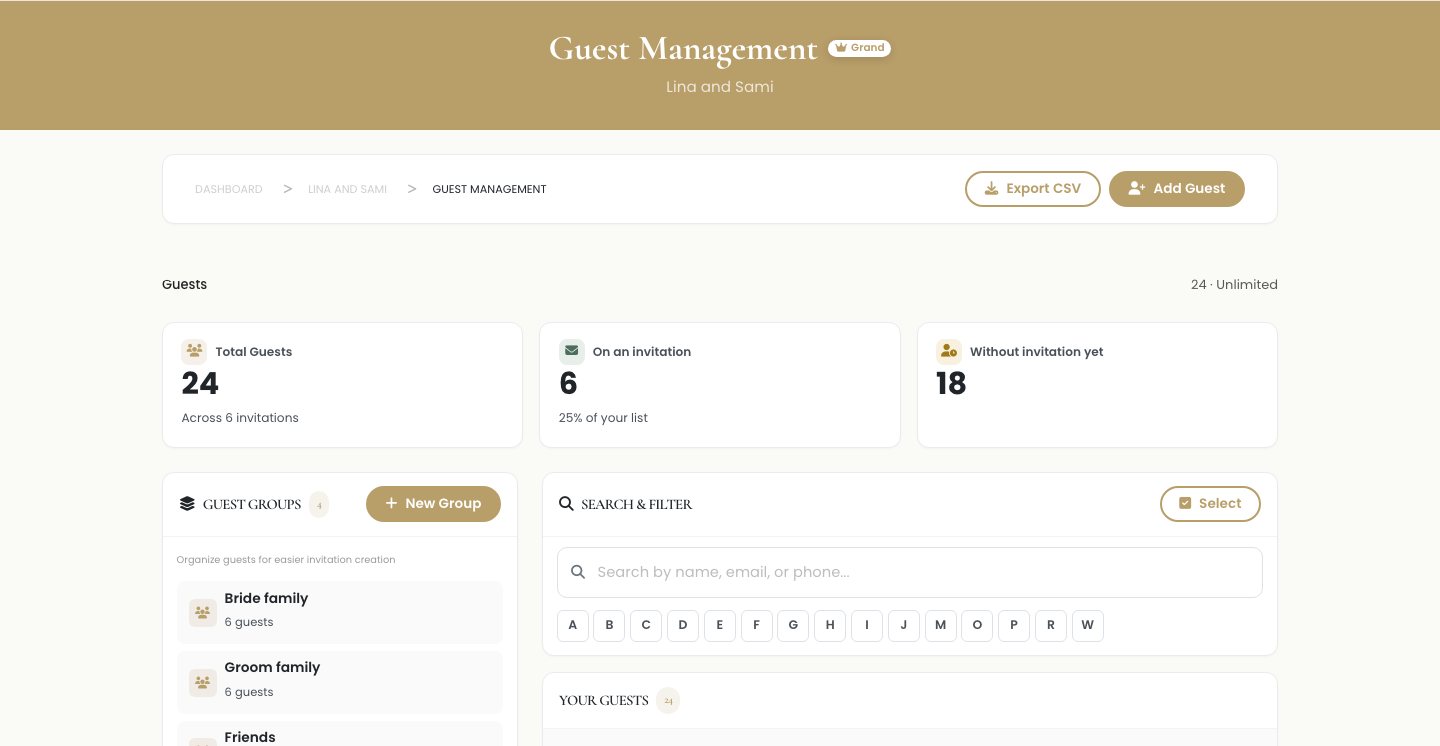Click the Grand plan crown badge

(x=859, y=48)
